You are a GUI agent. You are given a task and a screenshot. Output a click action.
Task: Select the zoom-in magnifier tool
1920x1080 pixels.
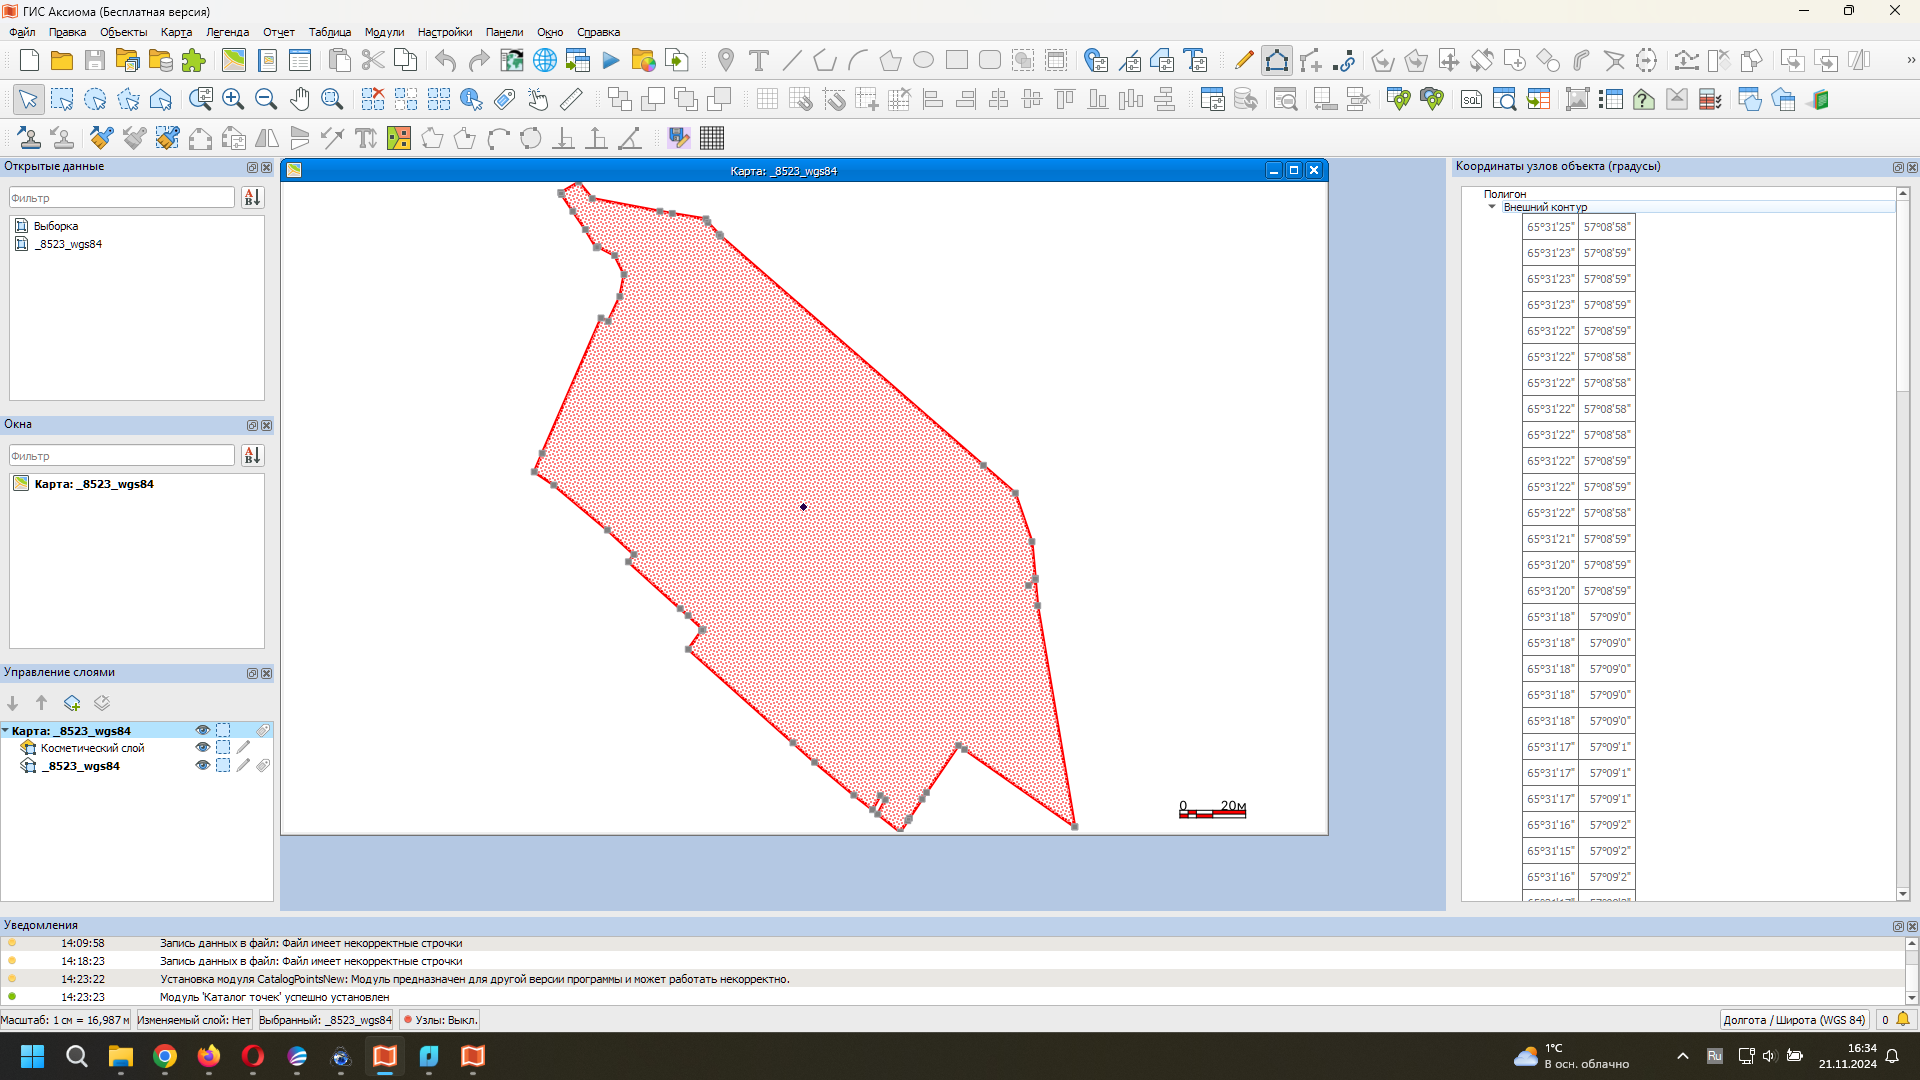point(233,99)
